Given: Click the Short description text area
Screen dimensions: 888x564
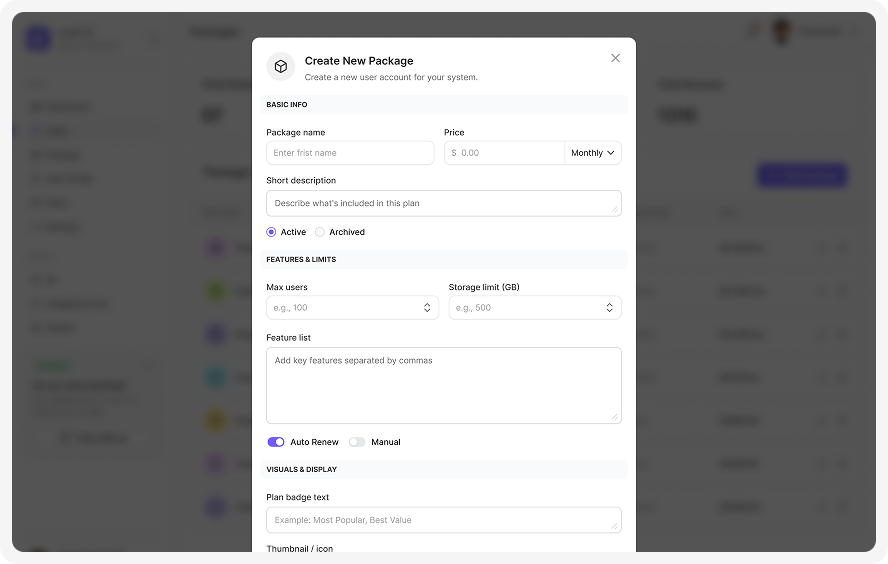Looking at the screenshot, I should pos(440,203).
